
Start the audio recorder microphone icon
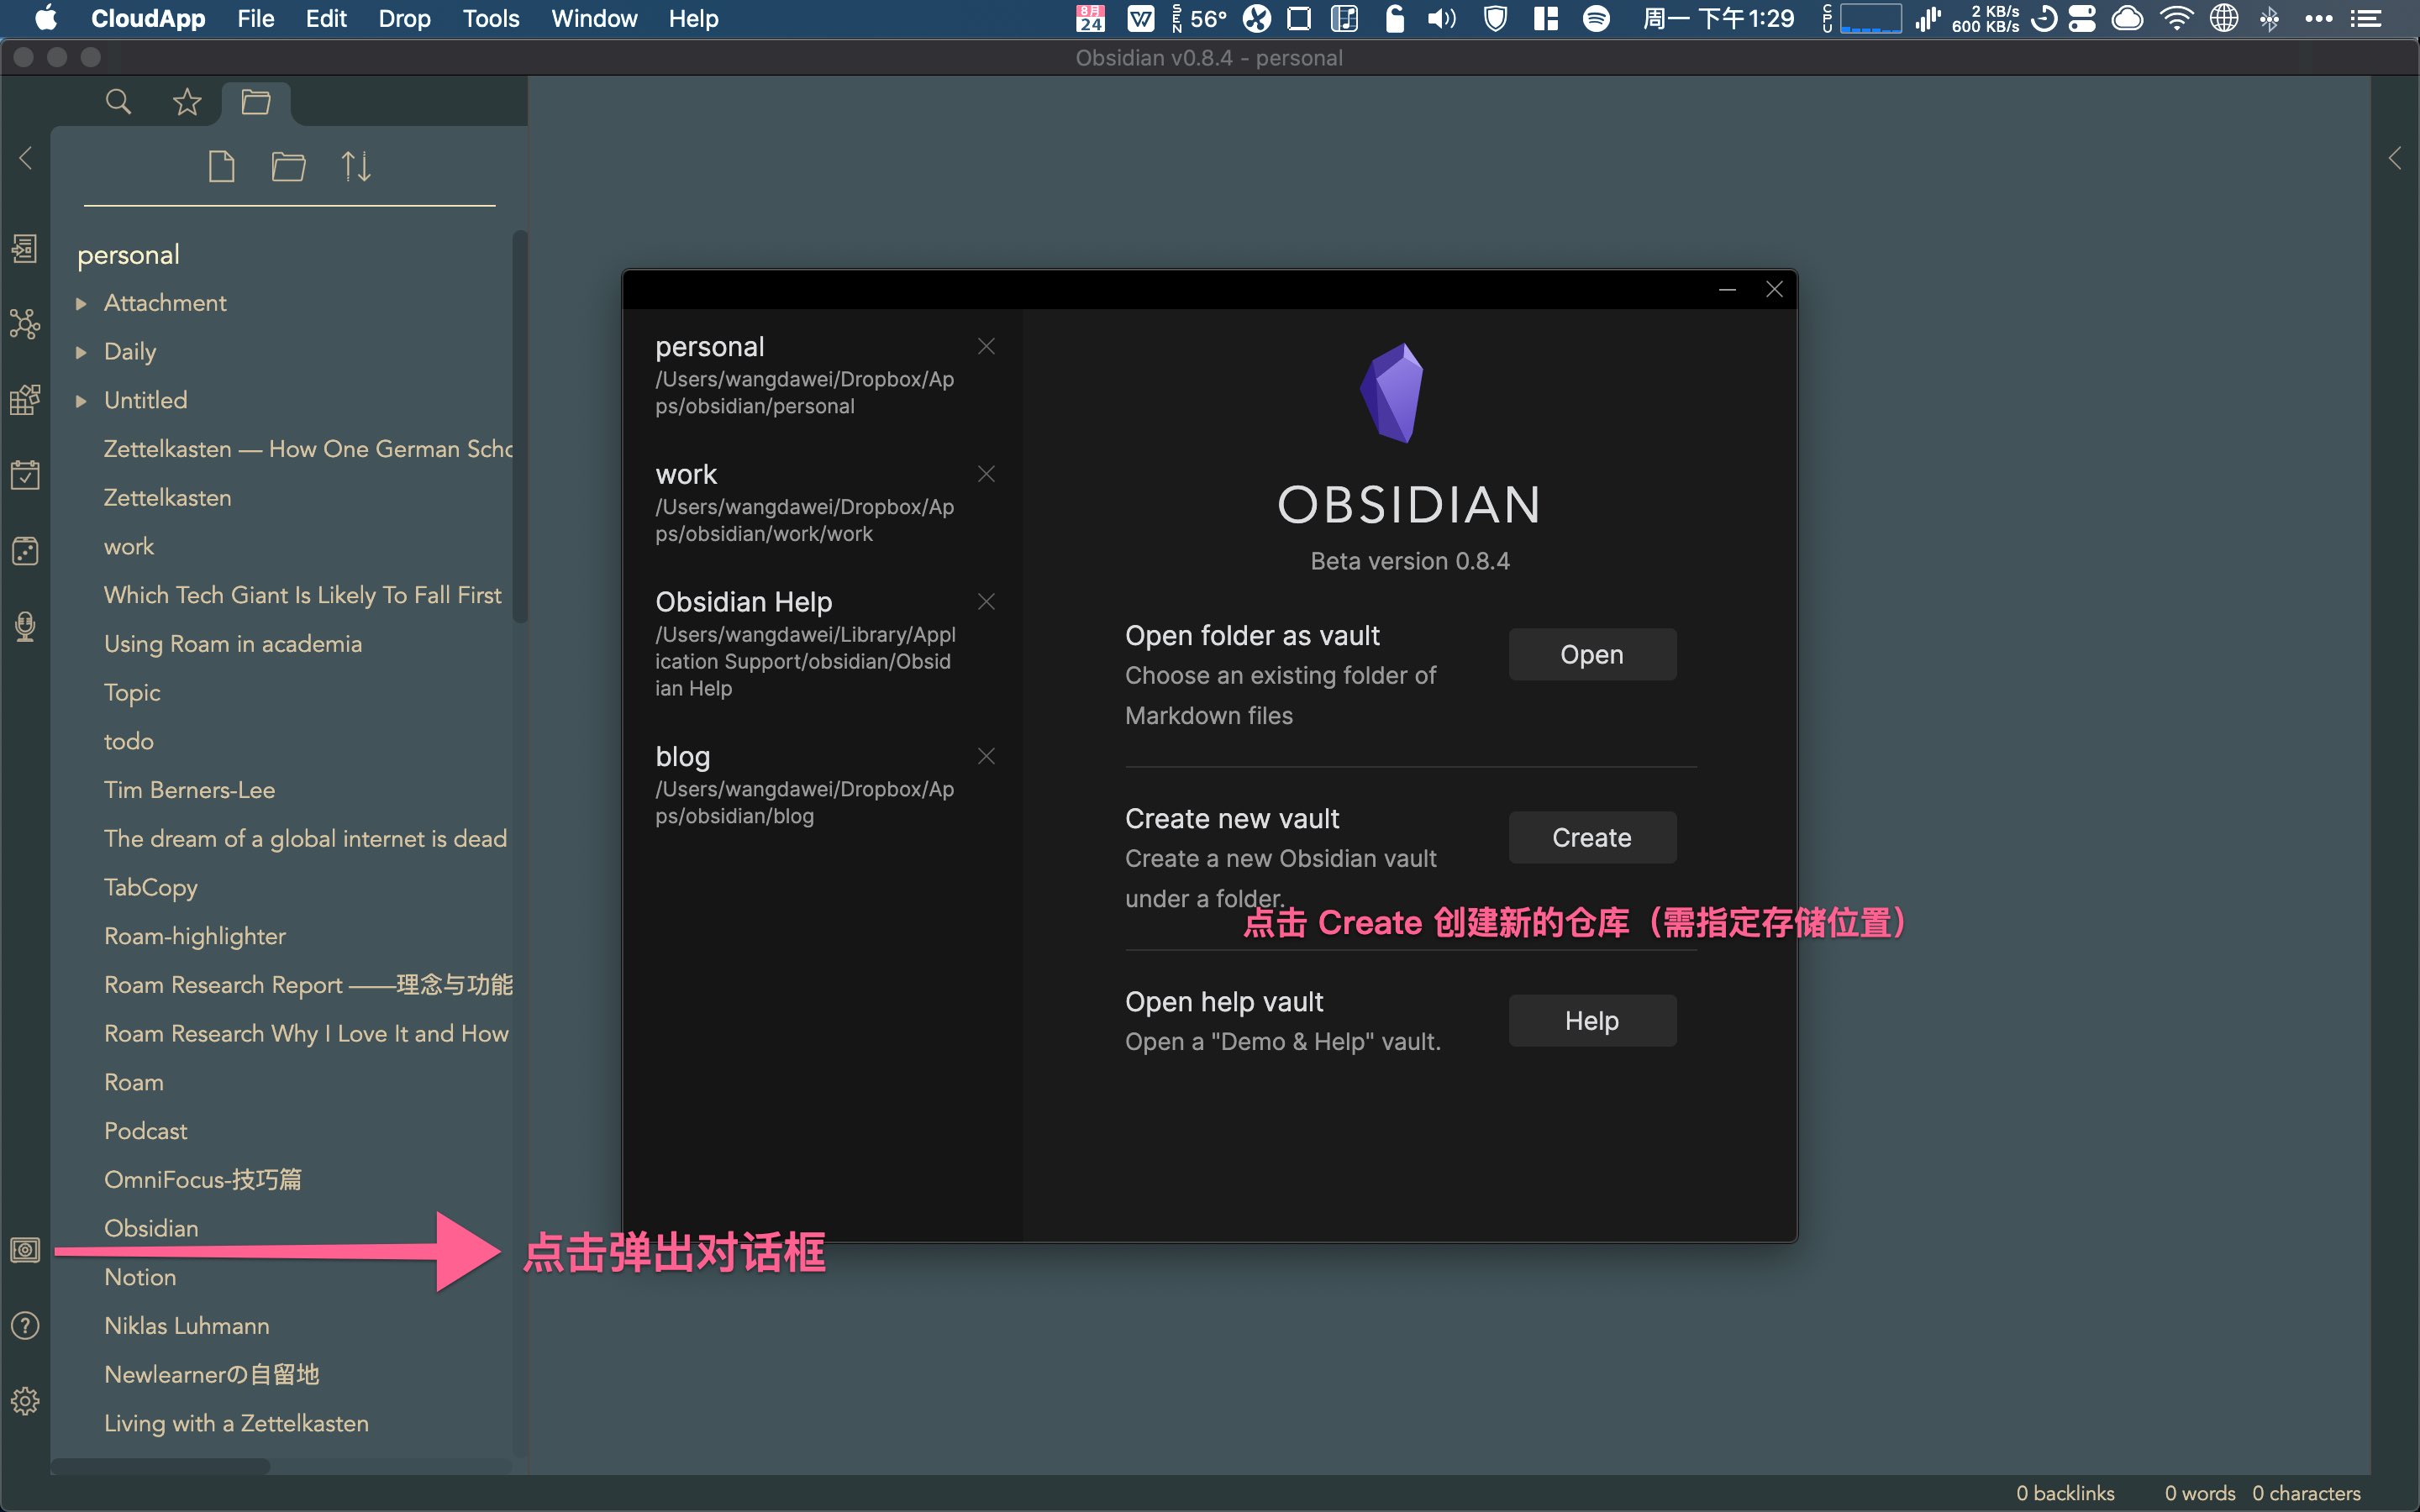25,627
